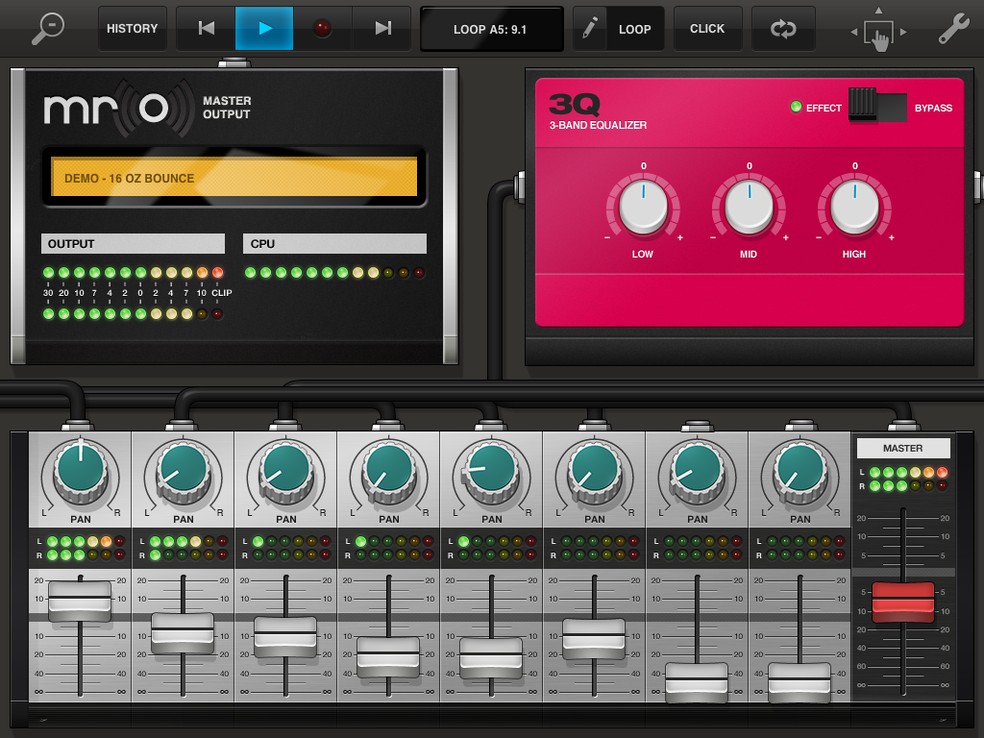The image size is (984, 738).
Task: Open the History panel
Action: pos(132,29)
